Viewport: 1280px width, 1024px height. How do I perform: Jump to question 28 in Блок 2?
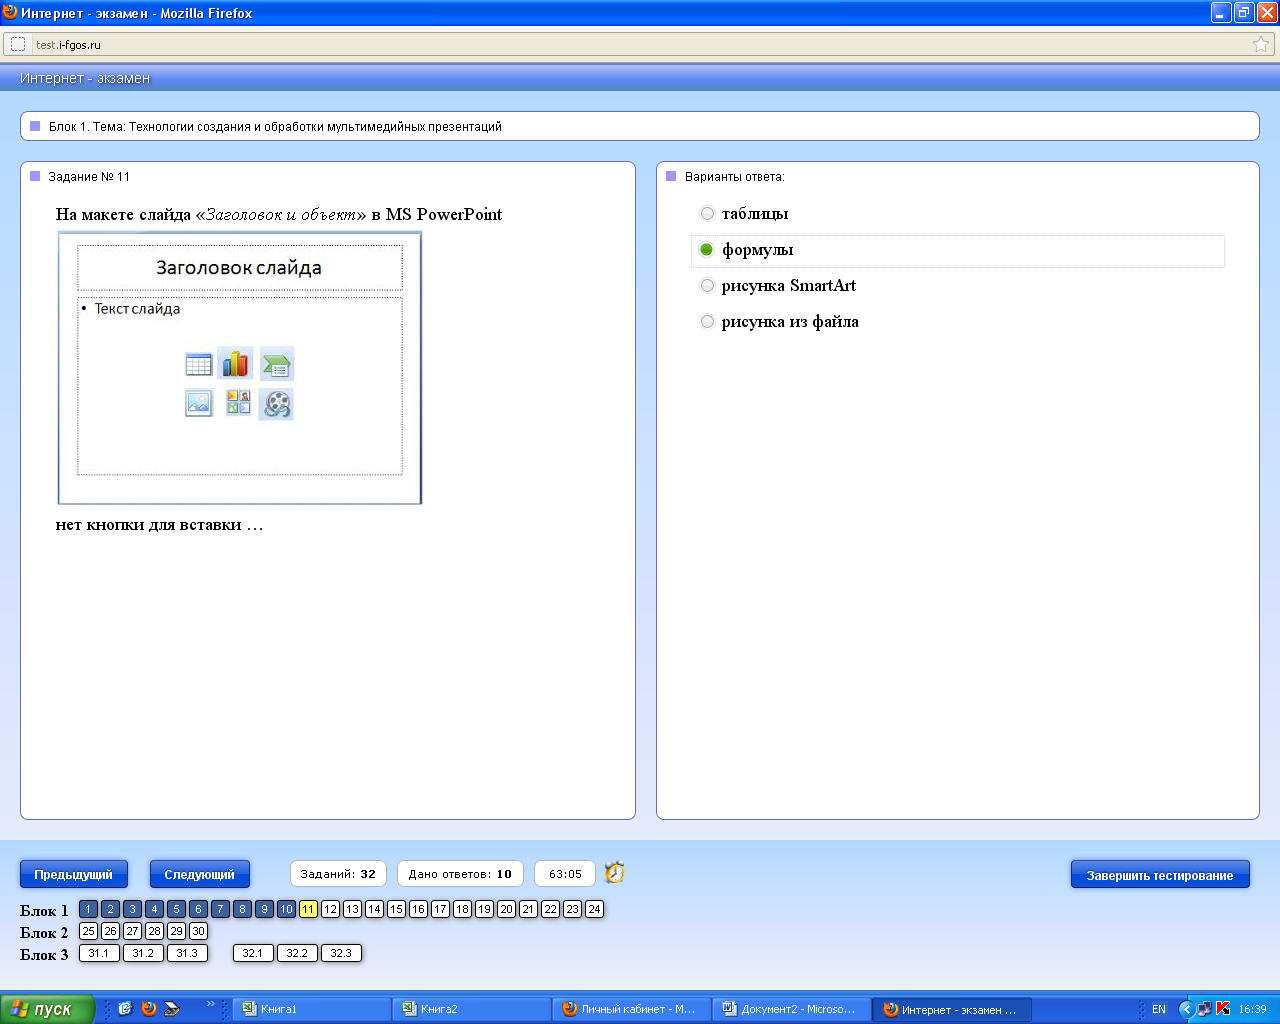pyautogui.click(x=154, y=931)
